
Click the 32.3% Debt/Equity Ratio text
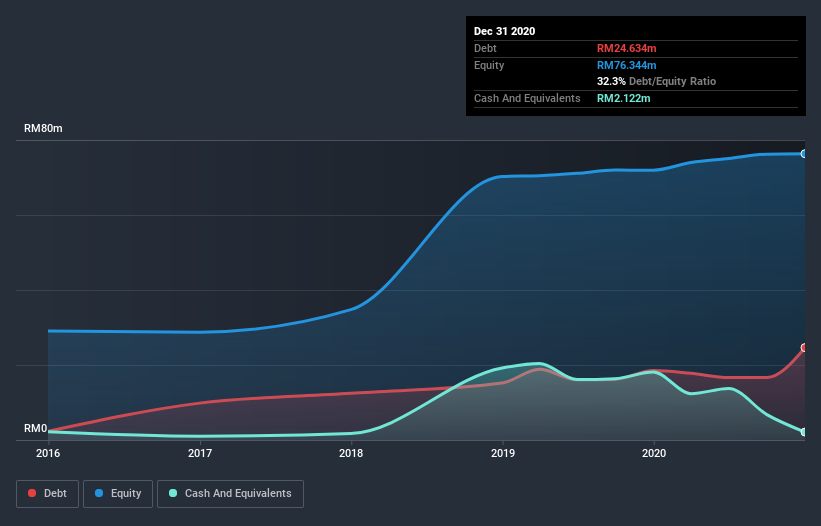656,81
